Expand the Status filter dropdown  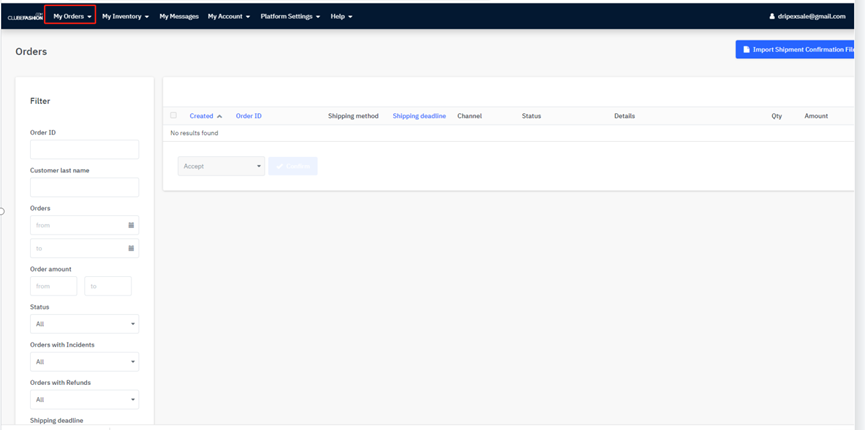pyautogui.click(x=84, y=324)
